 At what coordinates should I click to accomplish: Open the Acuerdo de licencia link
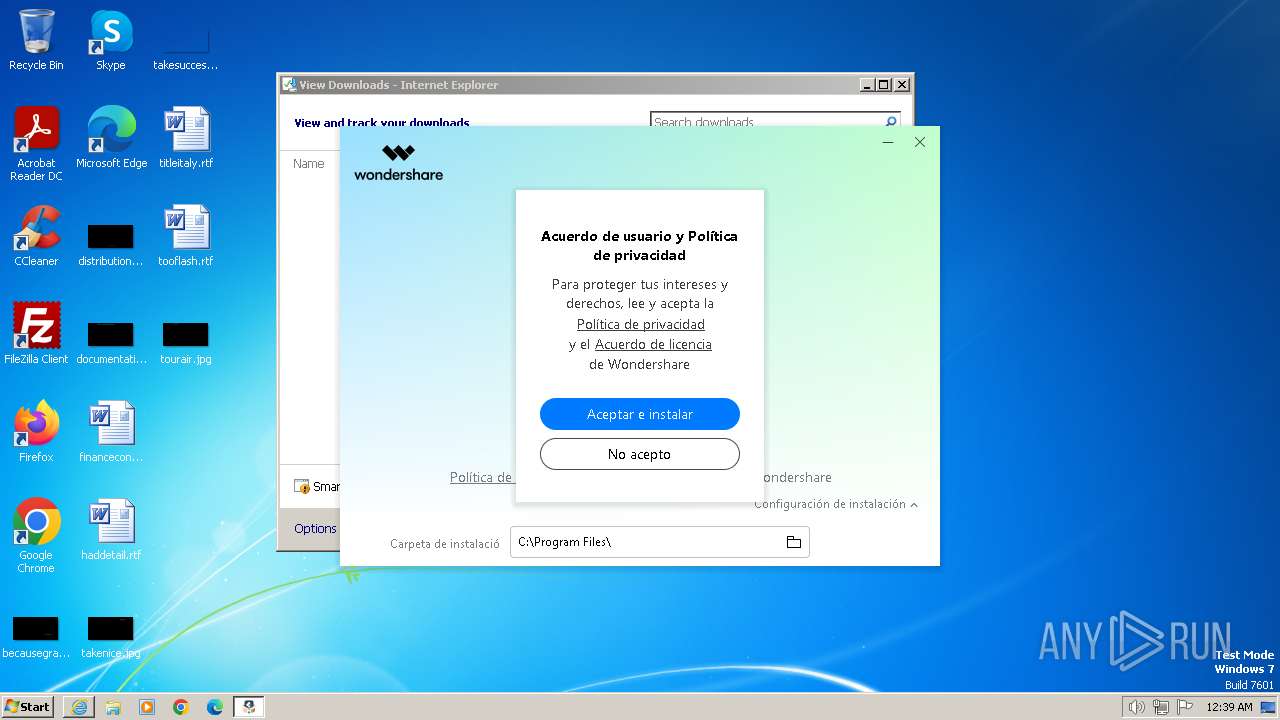pyautogui.click(x=653, y=344)
